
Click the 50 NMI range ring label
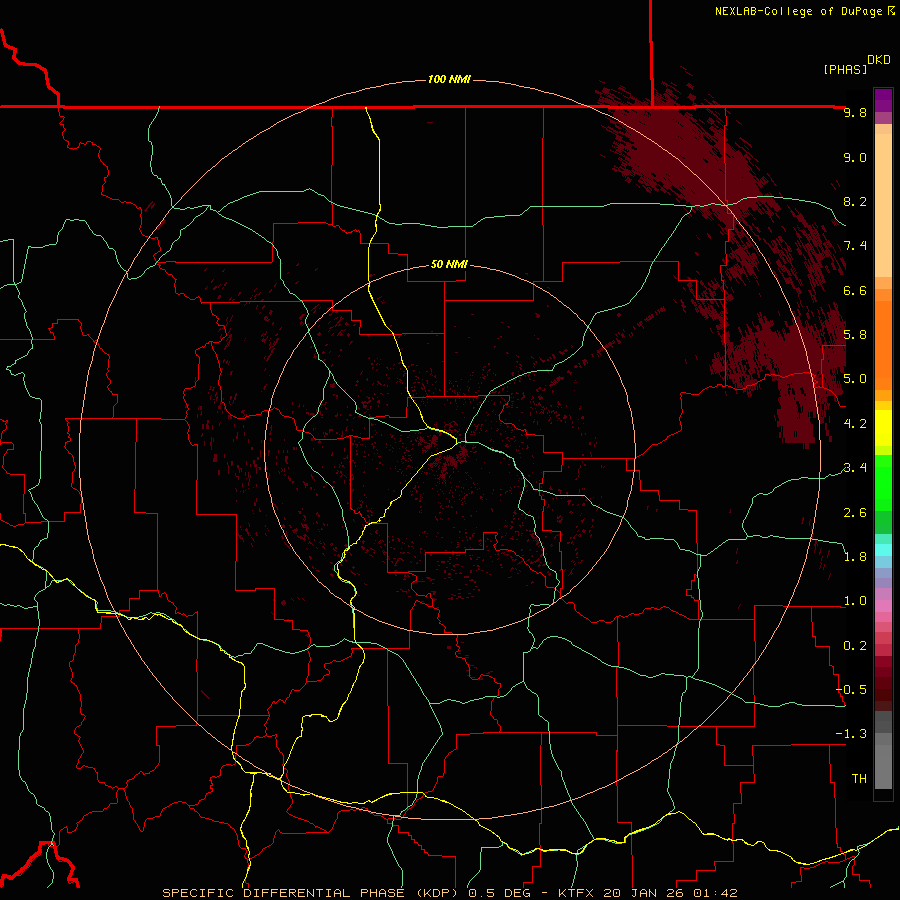[449, 265]
